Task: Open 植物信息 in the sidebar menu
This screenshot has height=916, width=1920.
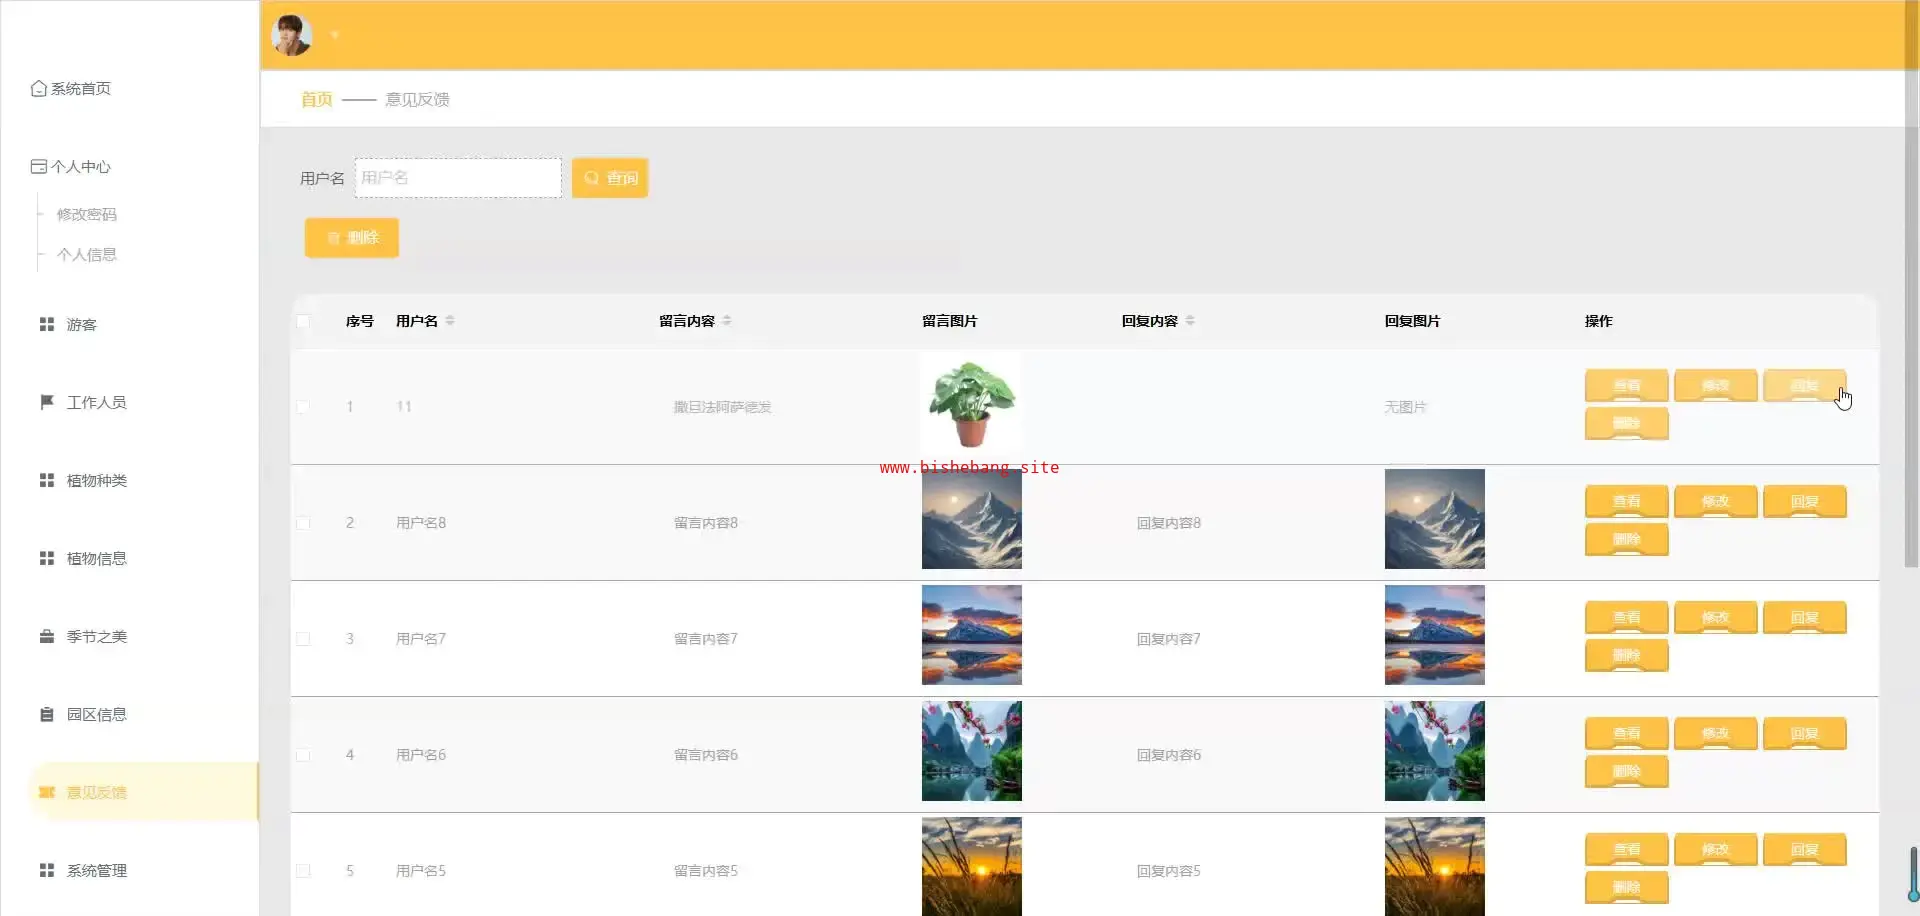Action: [96, 559]
